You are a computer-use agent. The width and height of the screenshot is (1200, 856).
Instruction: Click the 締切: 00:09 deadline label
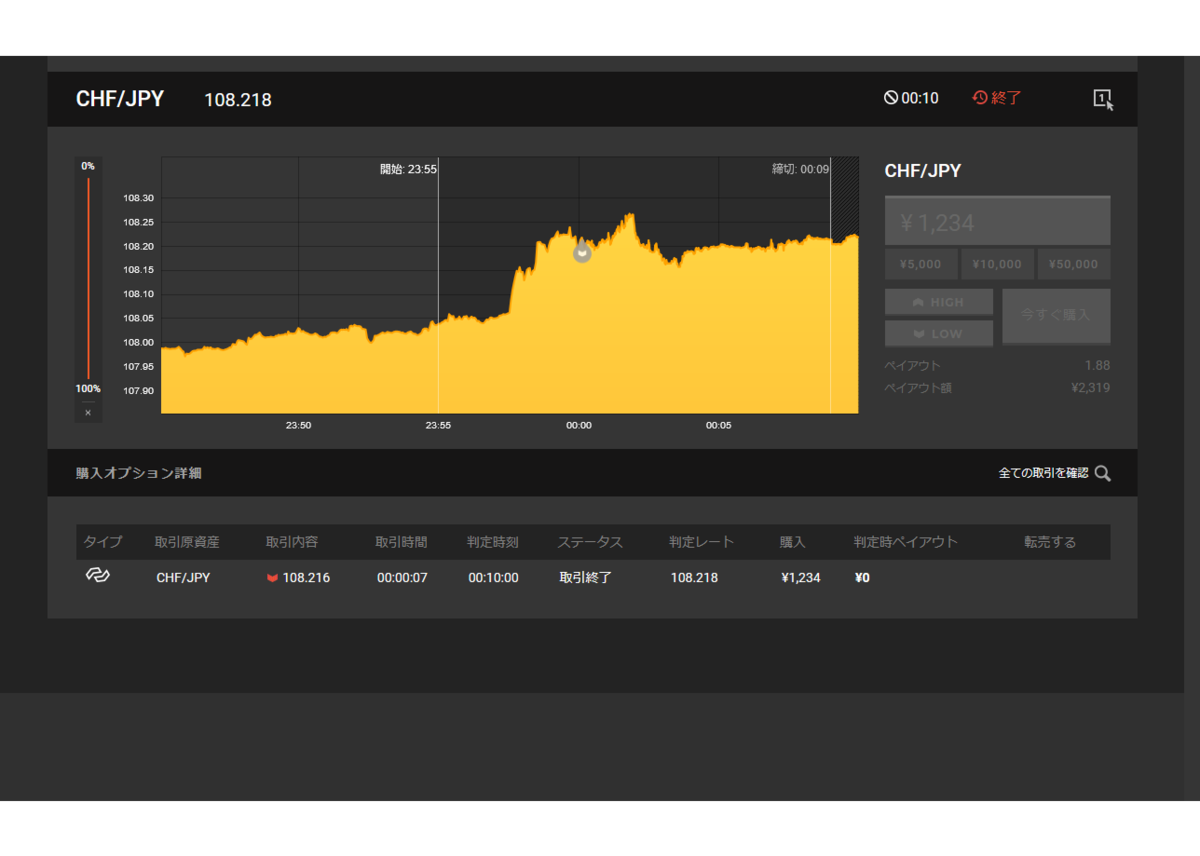point(800,169)
